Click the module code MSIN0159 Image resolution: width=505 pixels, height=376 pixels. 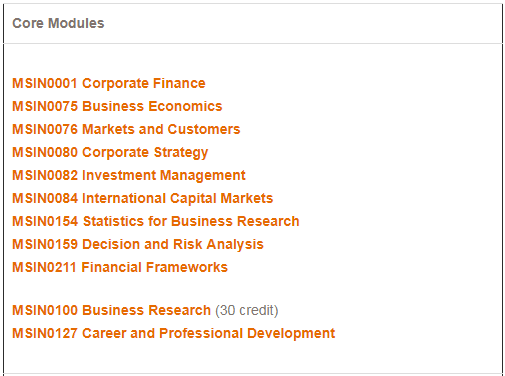[45, 244]
